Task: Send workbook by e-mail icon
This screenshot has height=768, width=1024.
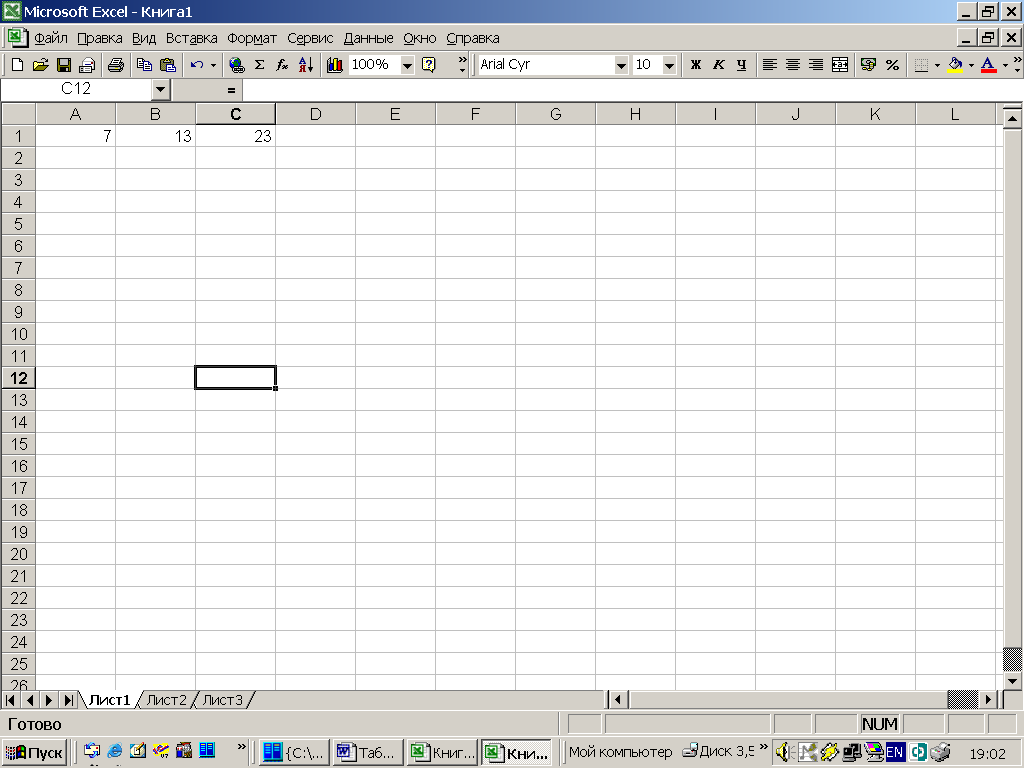Action: pyautogui.click(x=87, y=65)
